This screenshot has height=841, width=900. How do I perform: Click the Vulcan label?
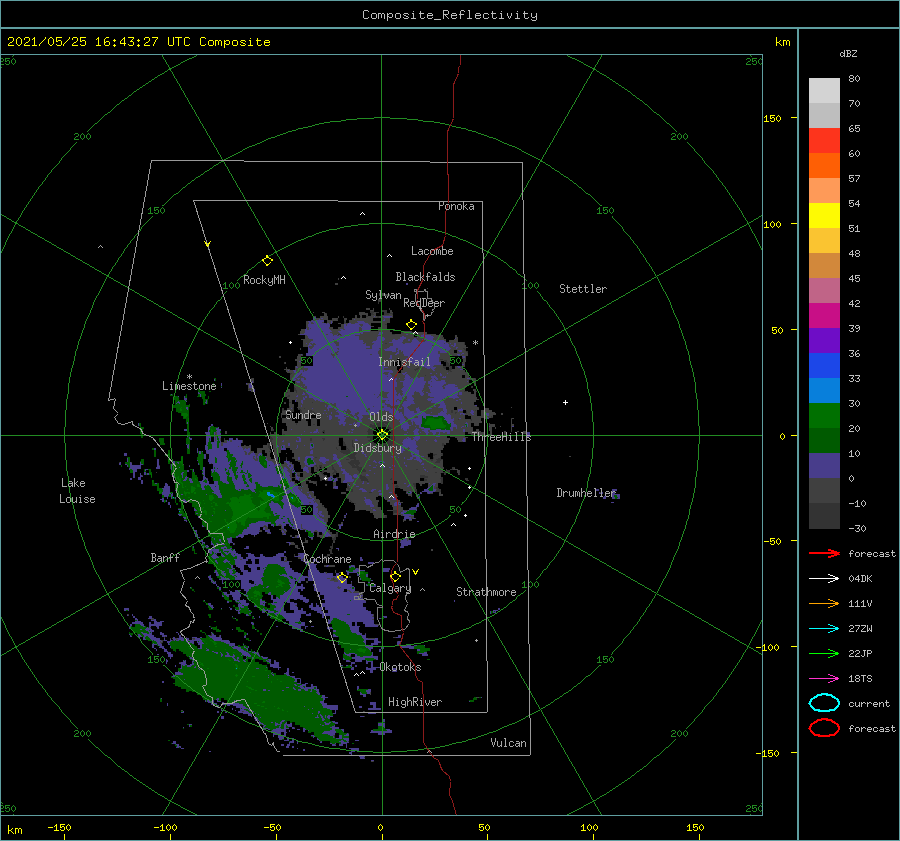(x=509, y=743)
